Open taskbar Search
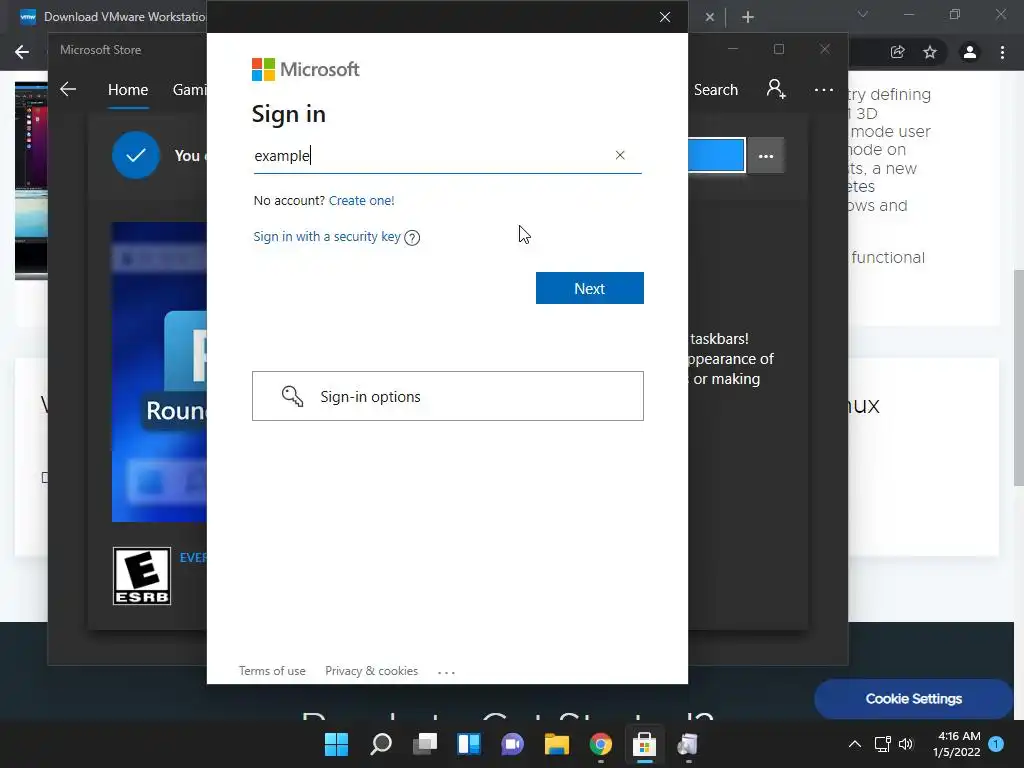 click(381, 744)
